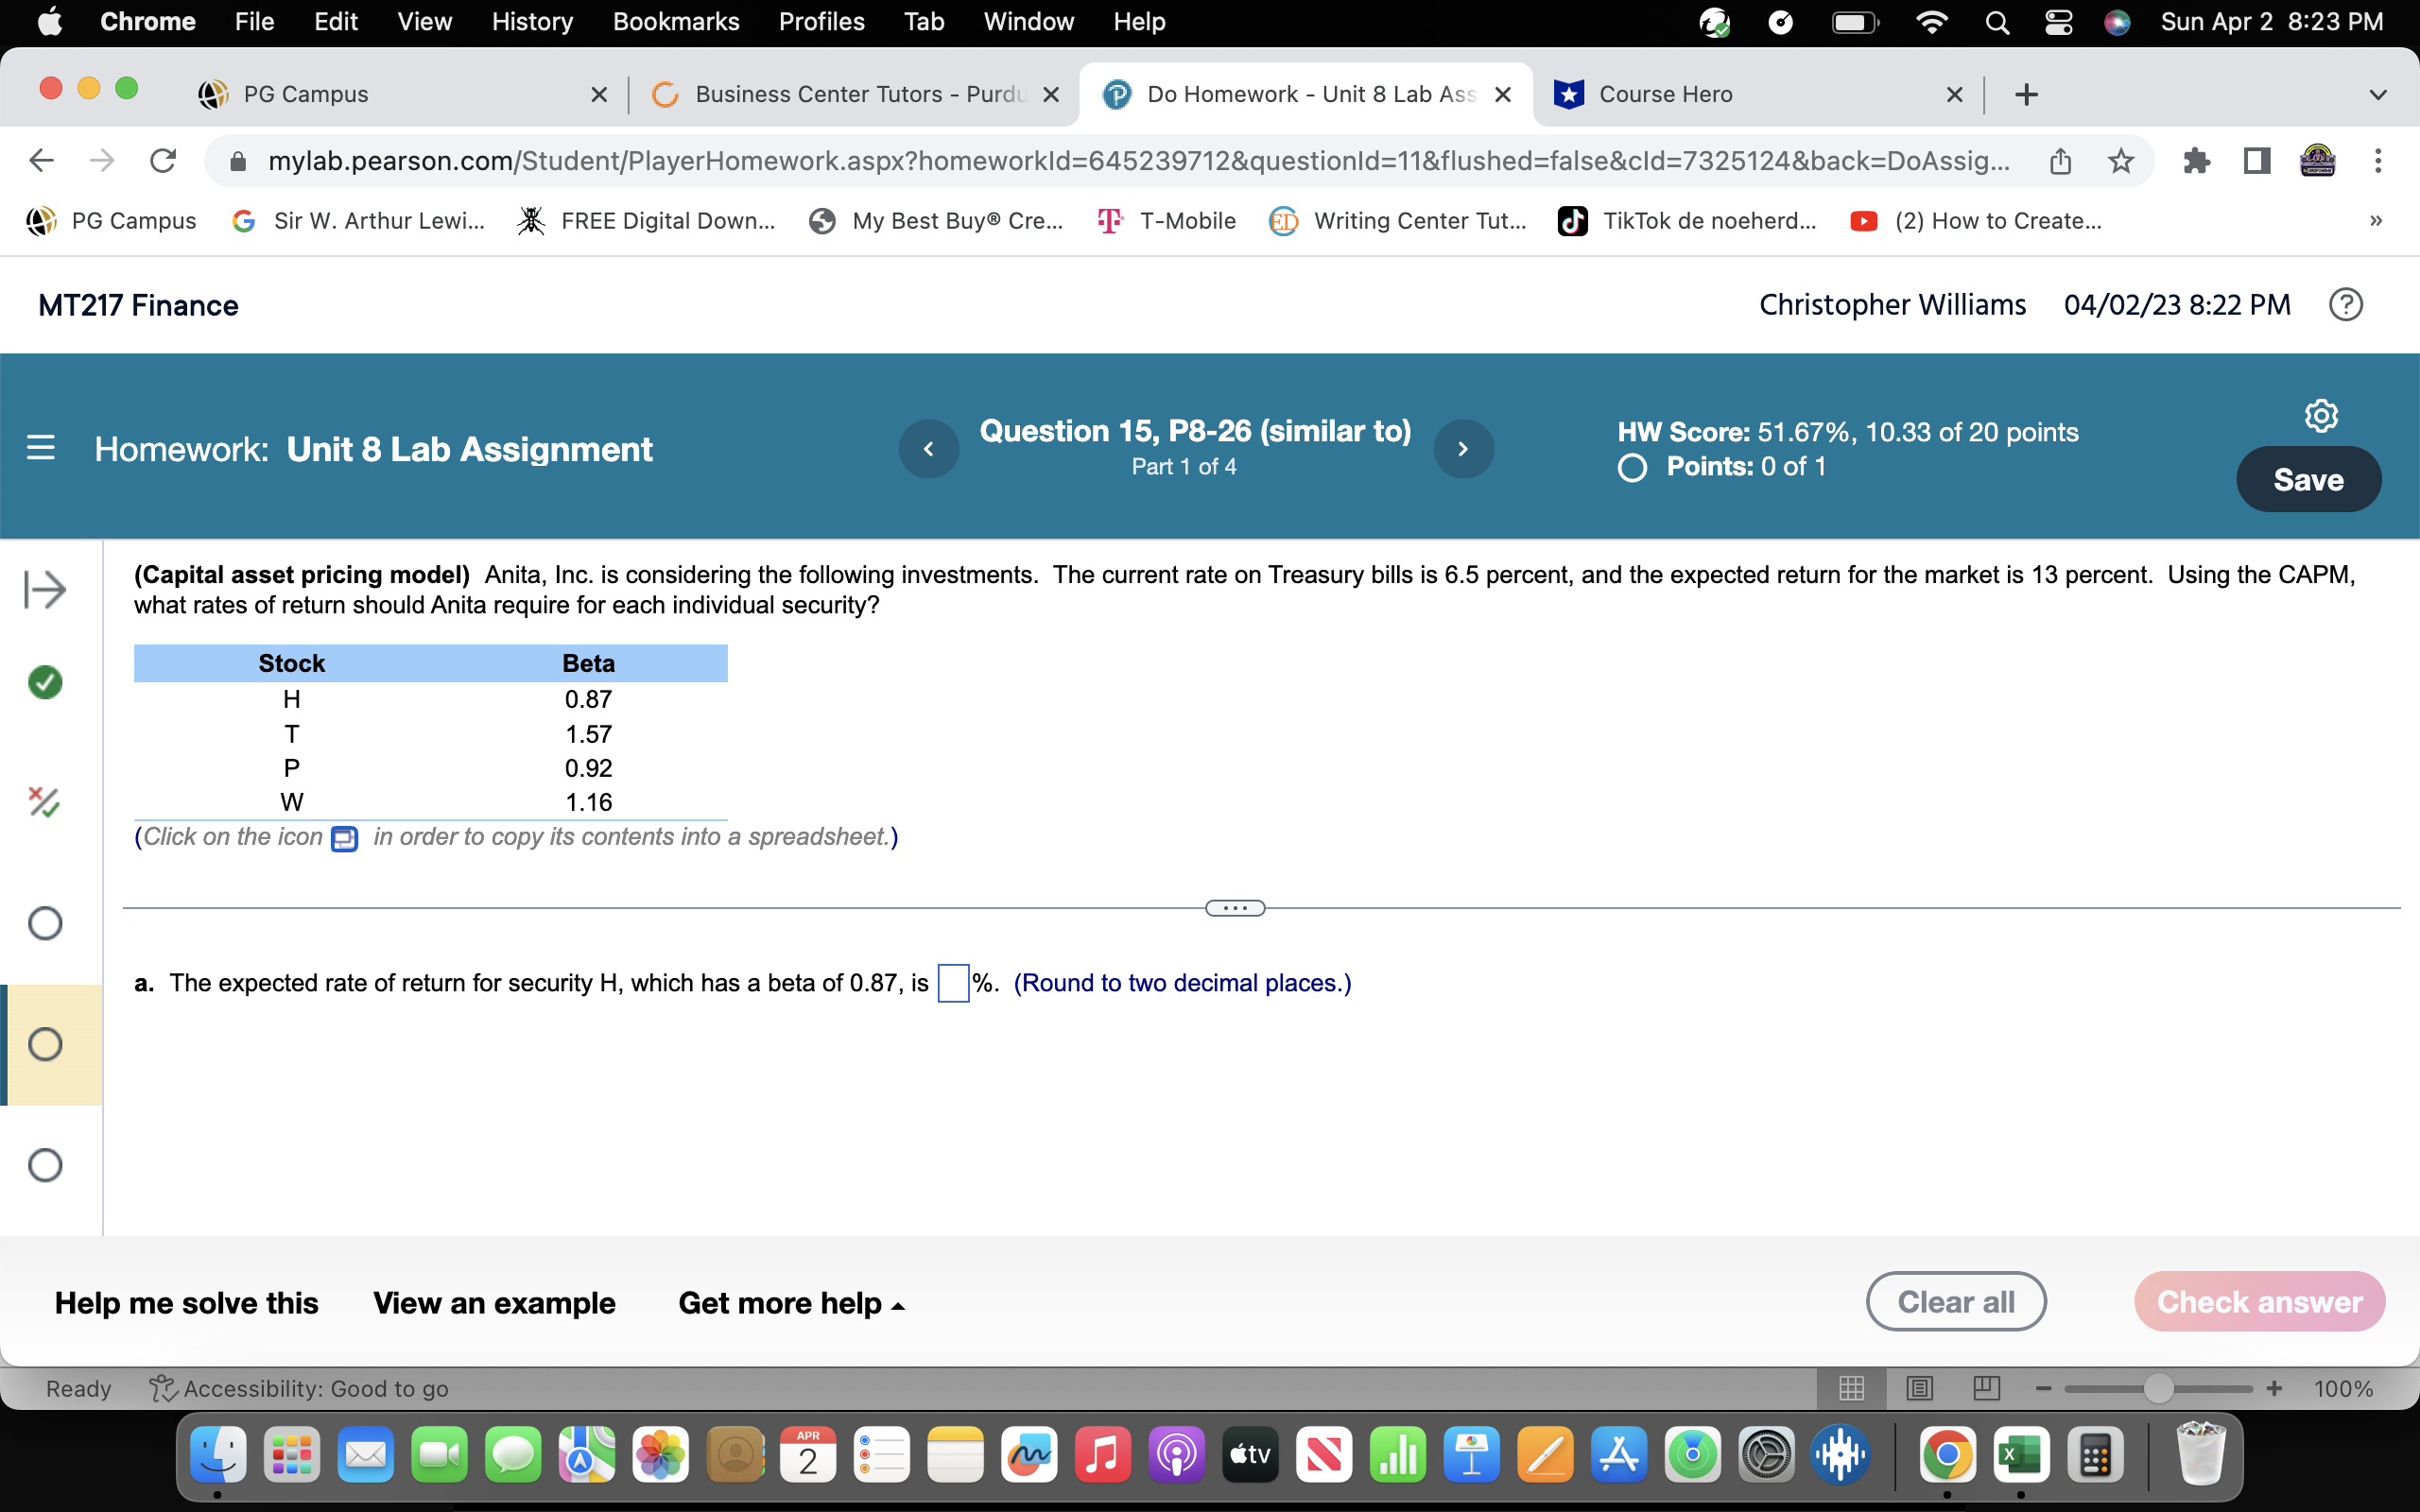The image size is (2420, 1512).
Task: Expand the Get more help dropdown
Action: [791, 1302]
